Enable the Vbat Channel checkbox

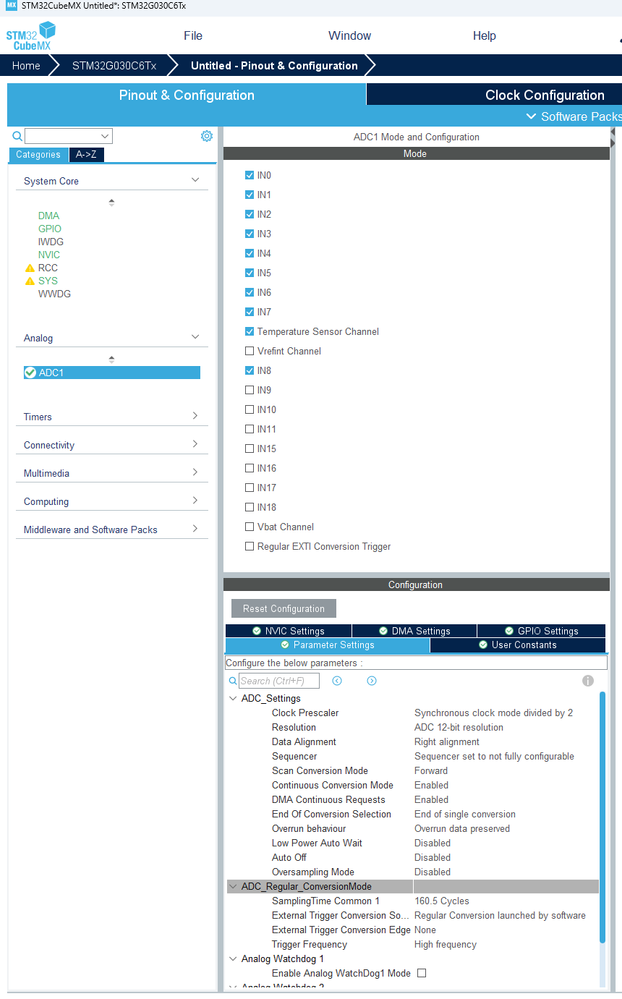(x=249, y=527)
